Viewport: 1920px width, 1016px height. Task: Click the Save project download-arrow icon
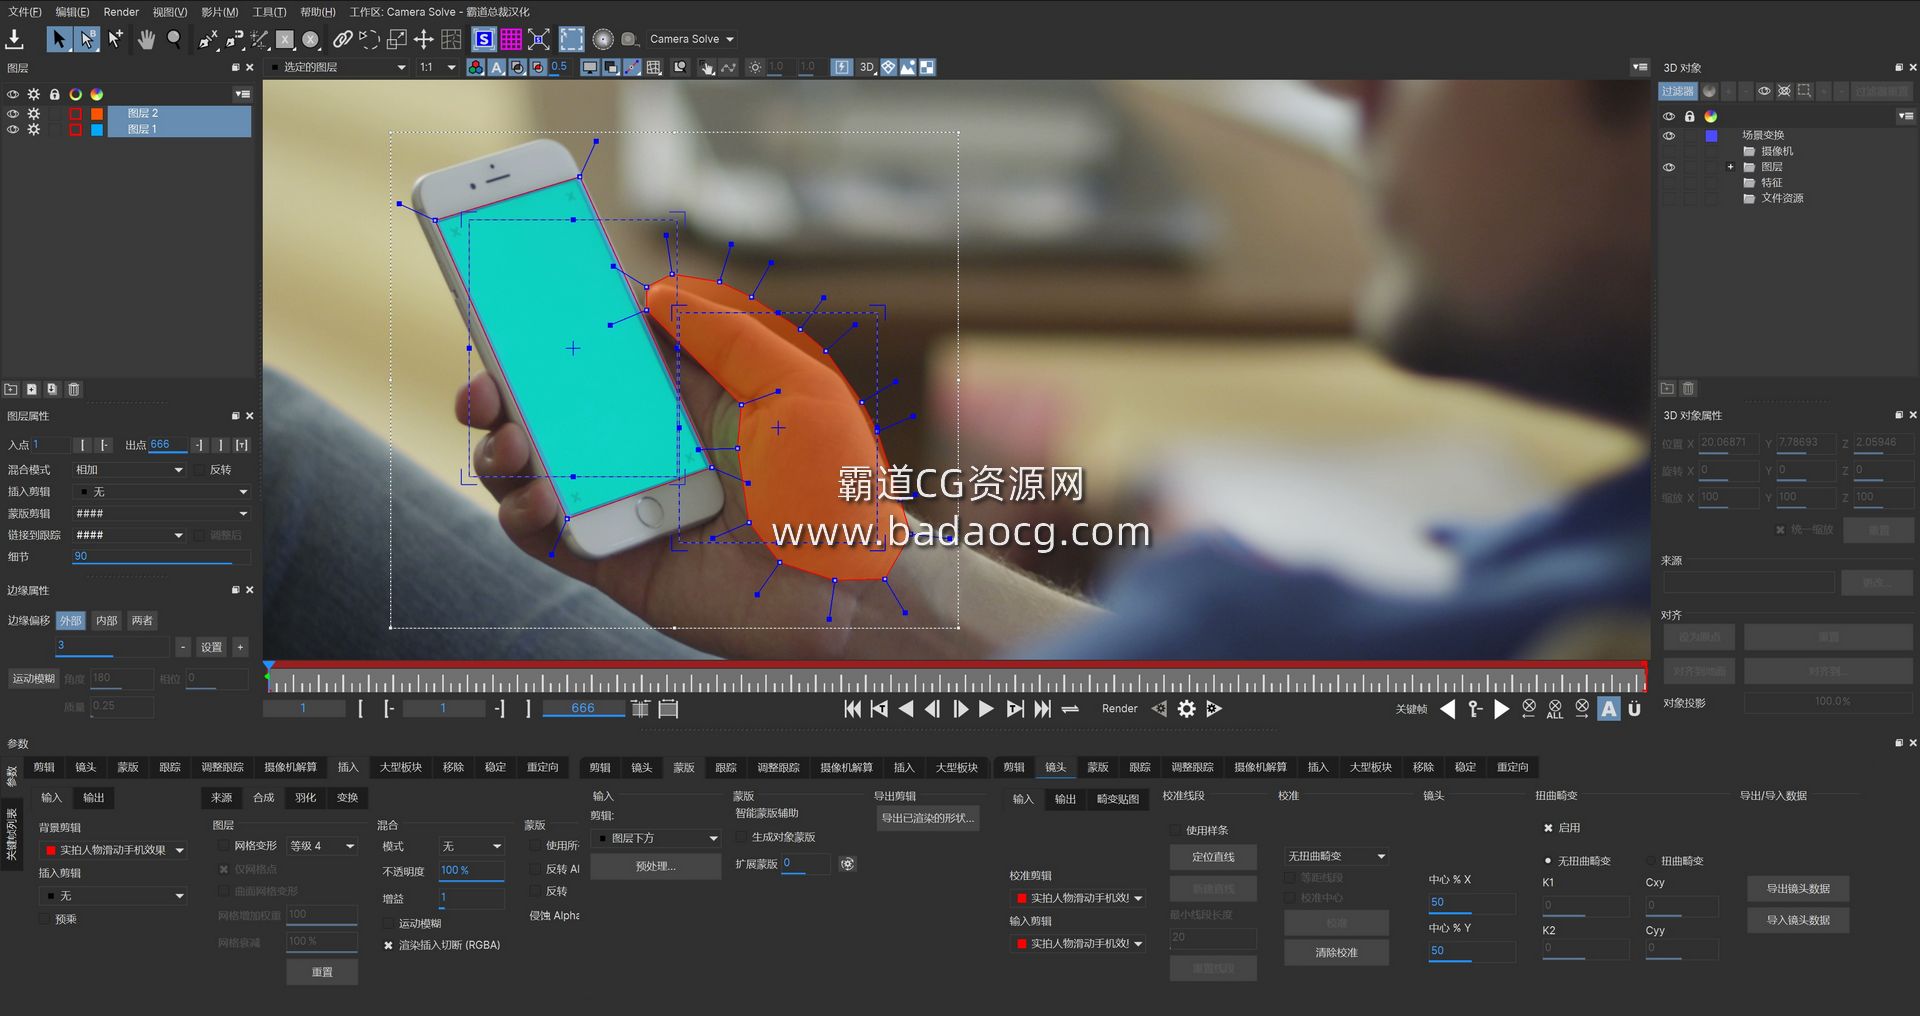click(x=15, y=39)
